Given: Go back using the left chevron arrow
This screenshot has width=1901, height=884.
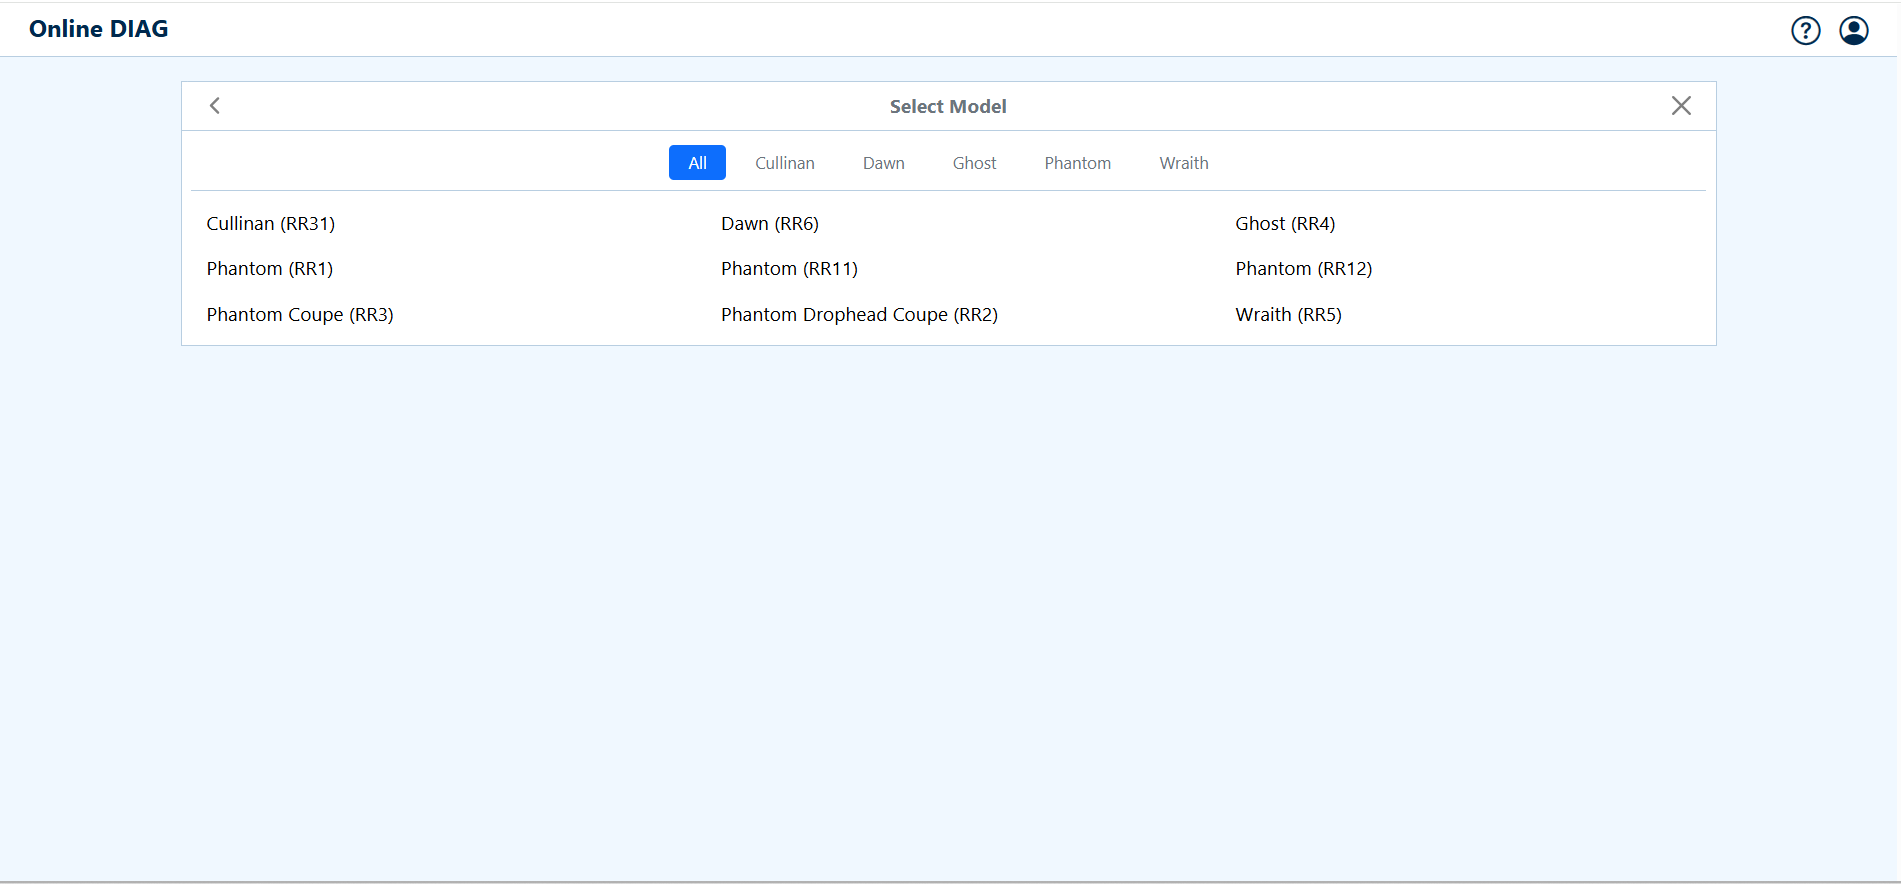Looking at the screenshot, I should pos(215,106).
